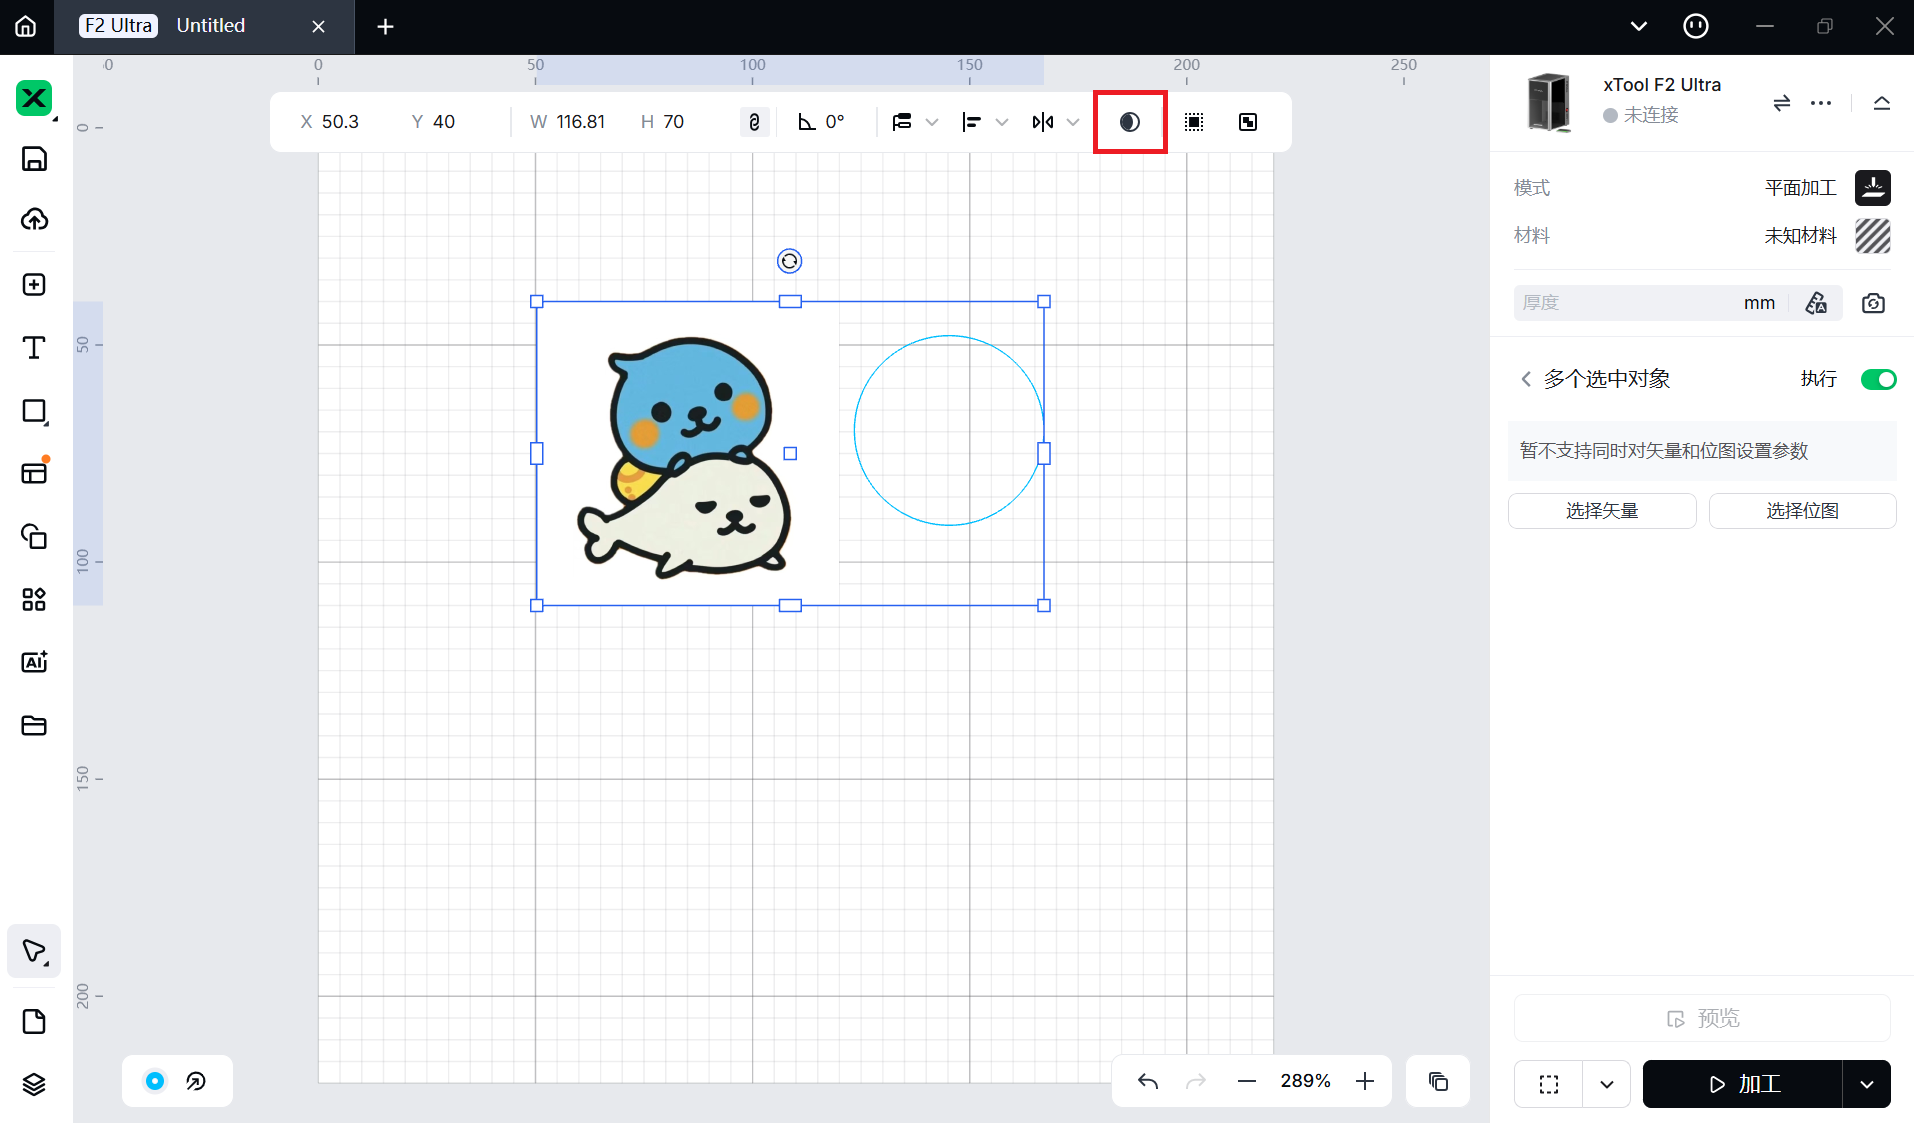Open the camera capture icon
1914x1123 pixels.
(1873, 303)
